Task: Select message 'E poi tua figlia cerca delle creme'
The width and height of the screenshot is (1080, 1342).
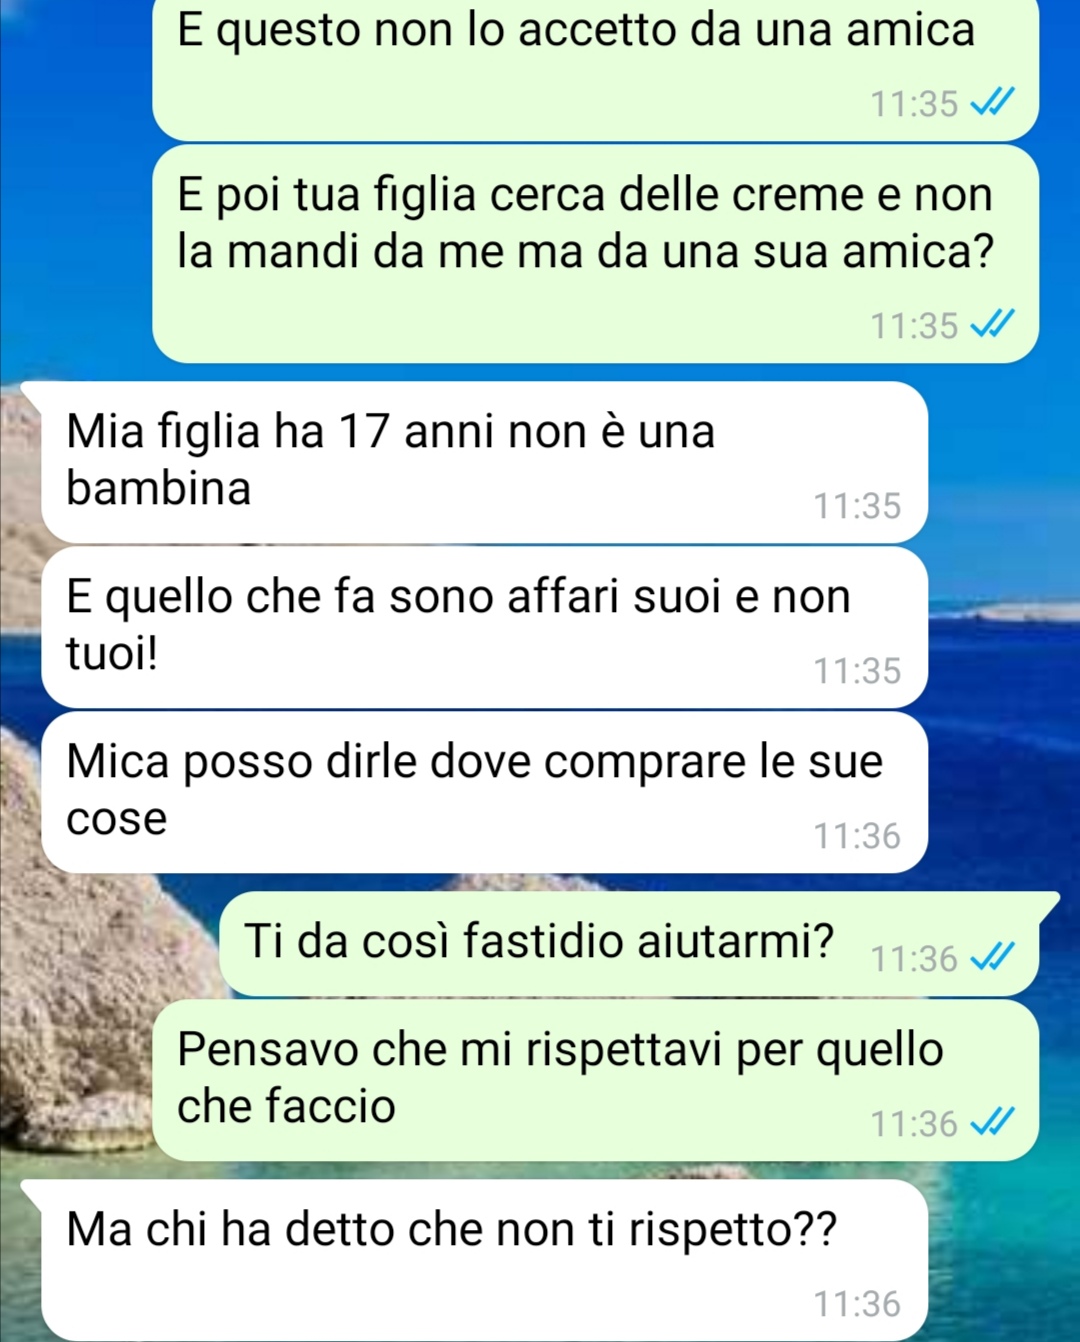Action: 595,254
